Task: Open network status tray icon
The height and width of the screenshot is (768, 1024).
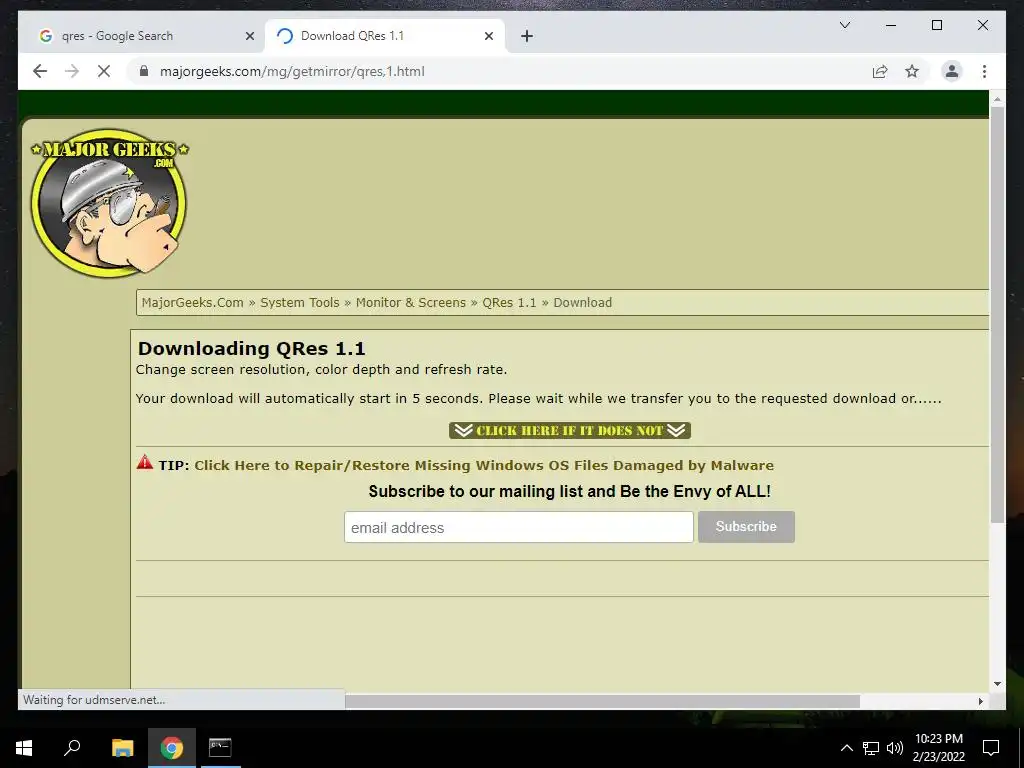Action: pos(871,748)
